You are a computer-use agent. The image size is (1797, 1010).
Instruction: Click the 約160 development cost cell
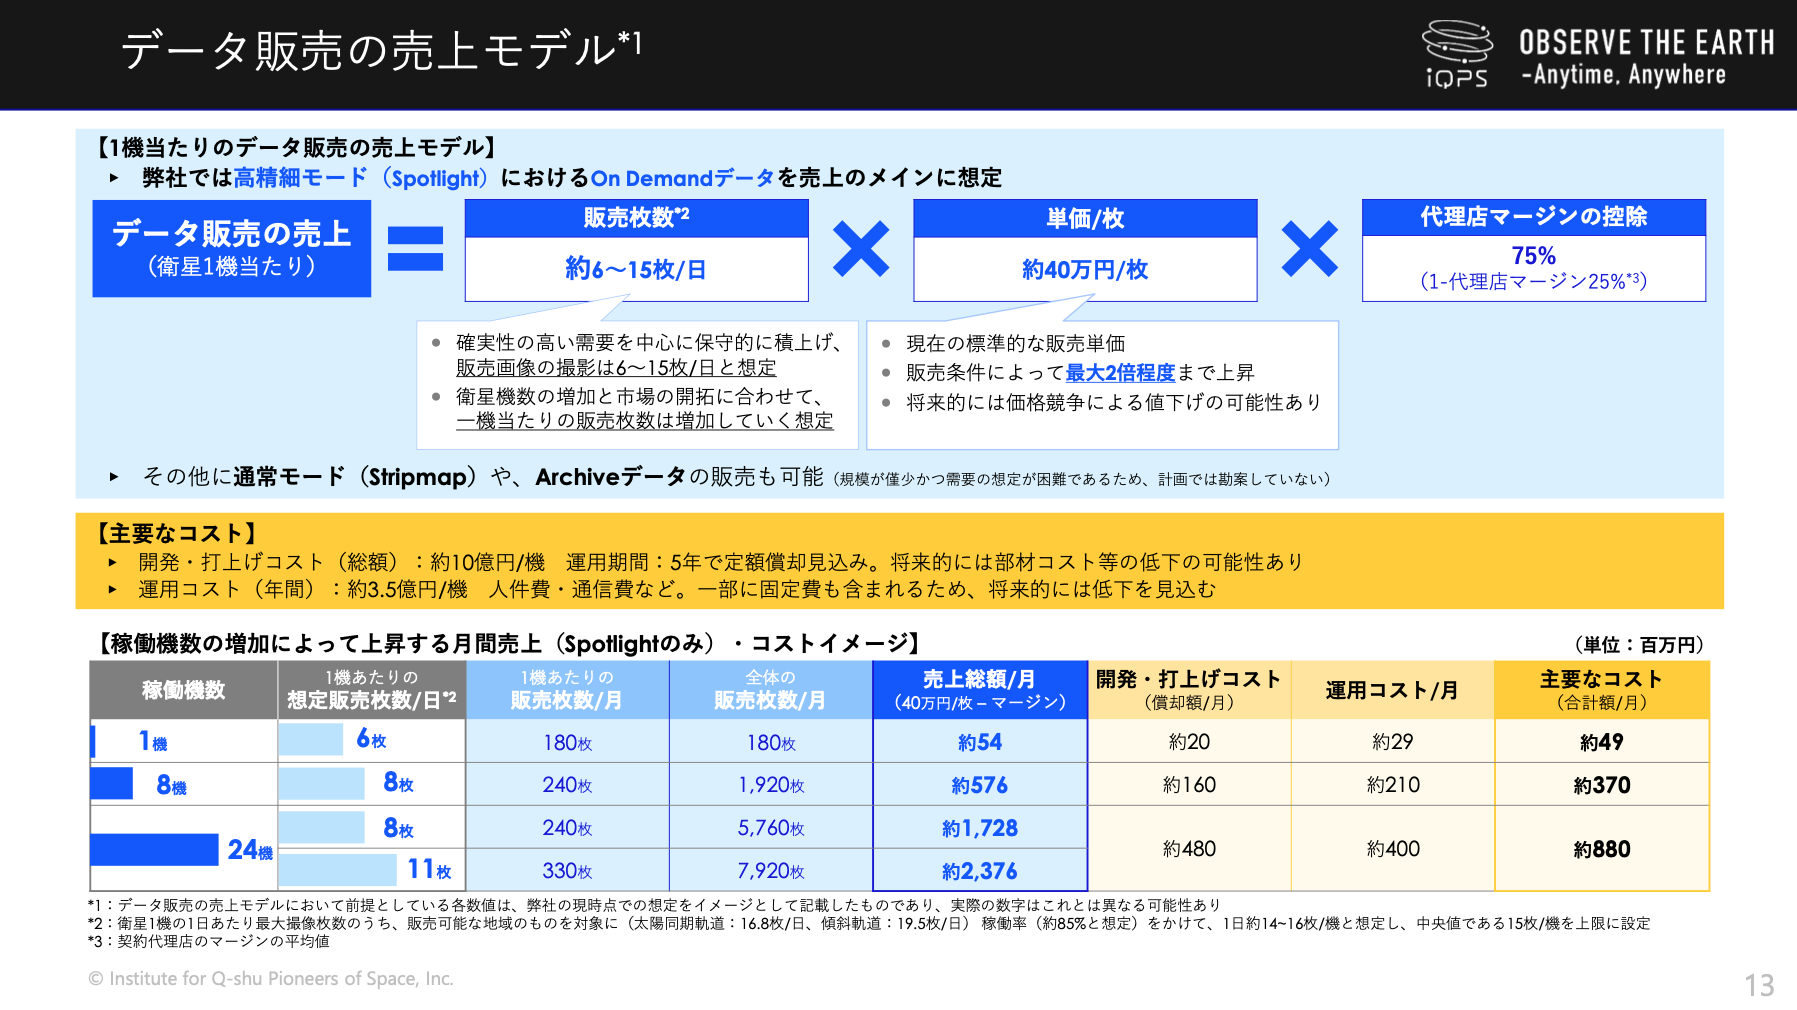(x=1189, y=785)
